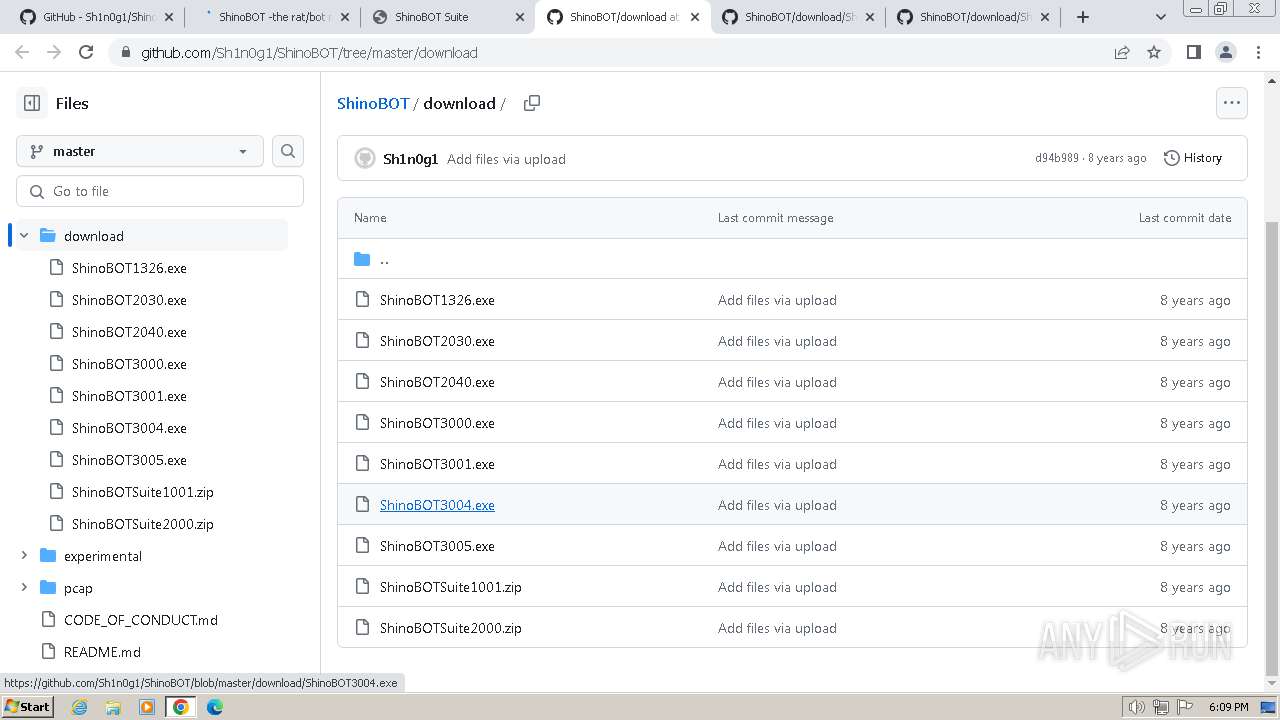This screenshot has width=1280, height=720.
Task: Copy path using the copy icon
Action: point(532,103)
